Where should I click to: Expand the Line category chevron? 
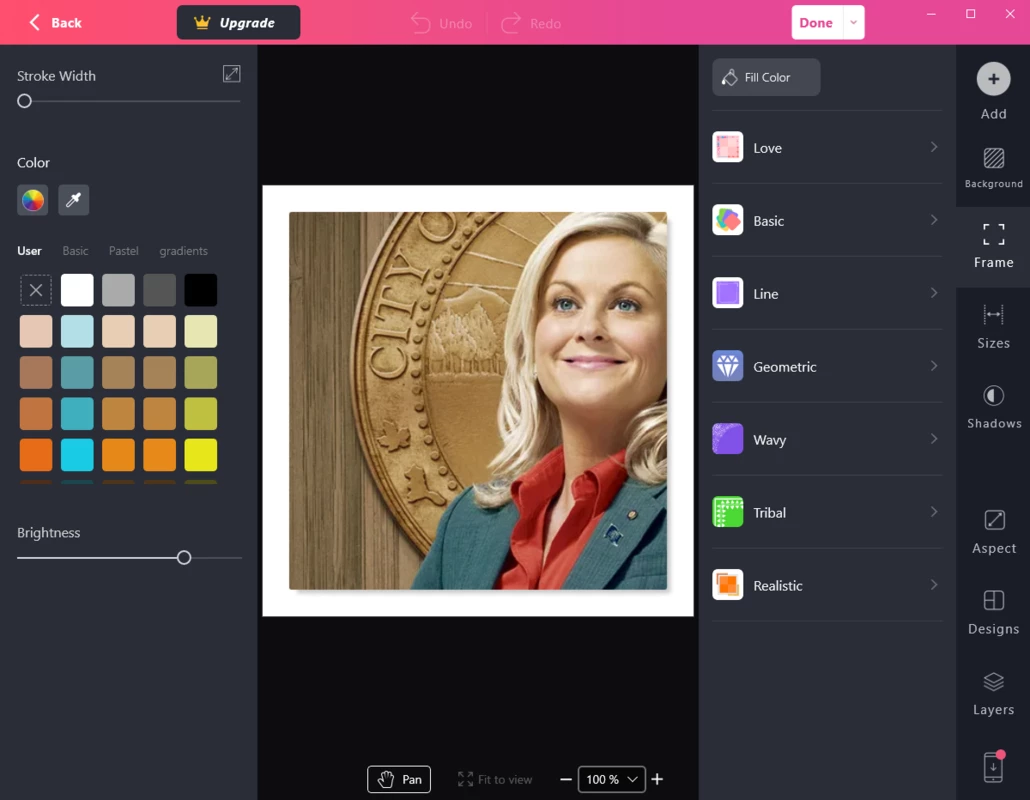[933, 293]
